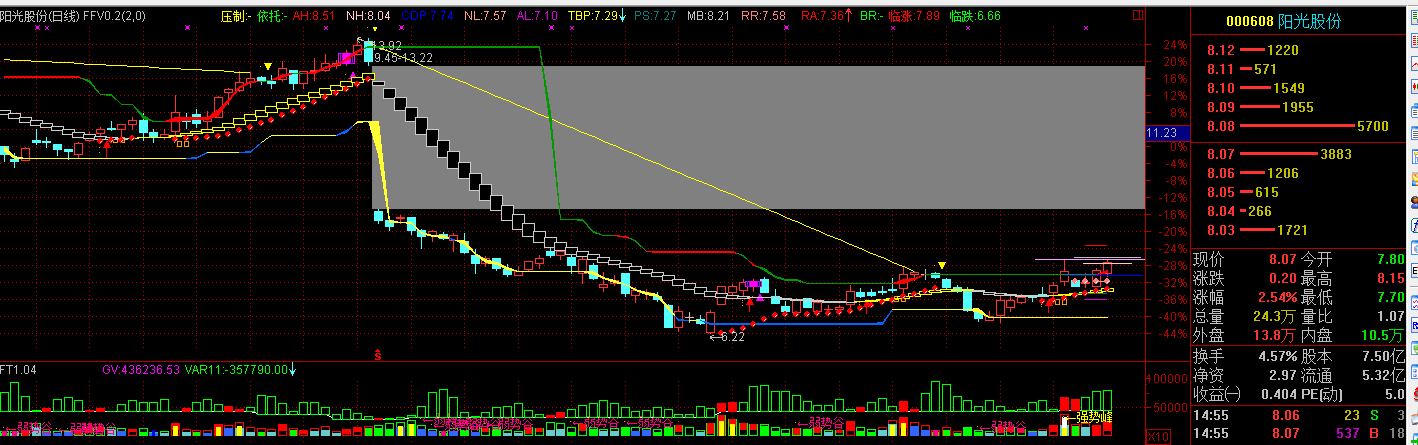Click the 内盘 10.5万 field
The image size is (1418, 445).
click(x=1353, y=336)
